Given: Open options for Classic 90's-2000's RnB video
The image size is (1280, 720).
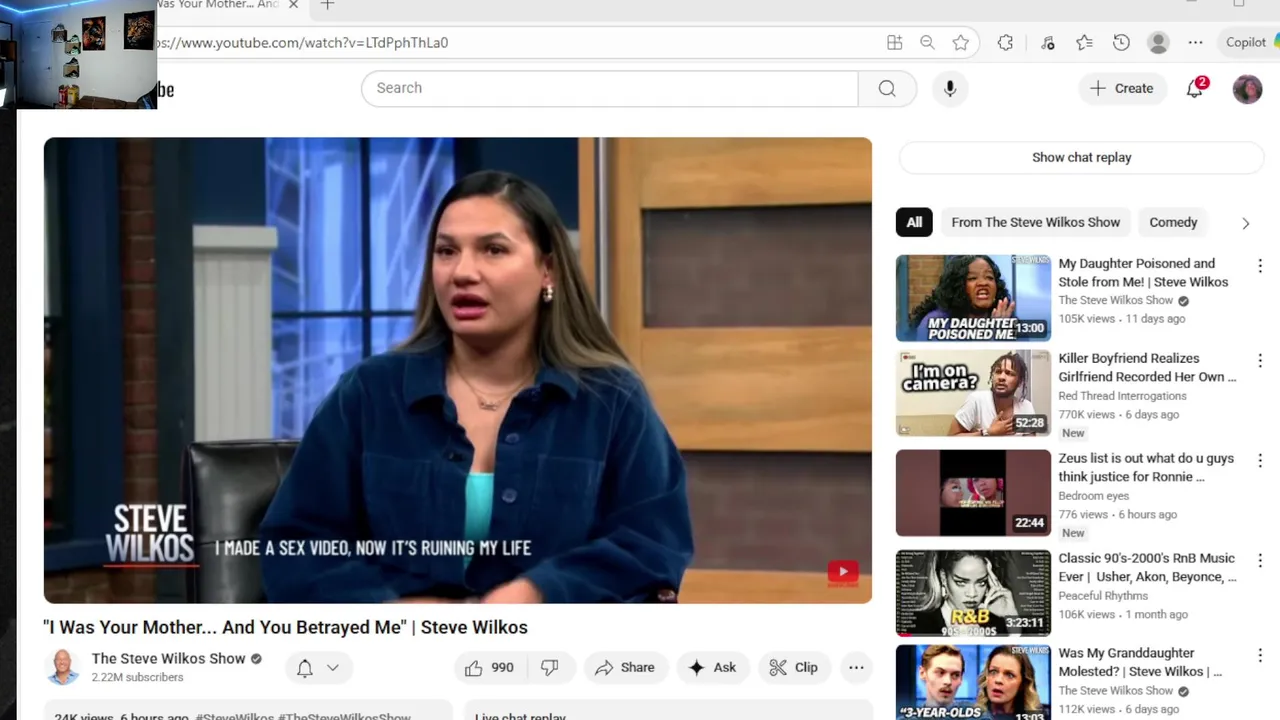Looking at the screenshot, I should pyautogui.click(x=1259, y=560).
